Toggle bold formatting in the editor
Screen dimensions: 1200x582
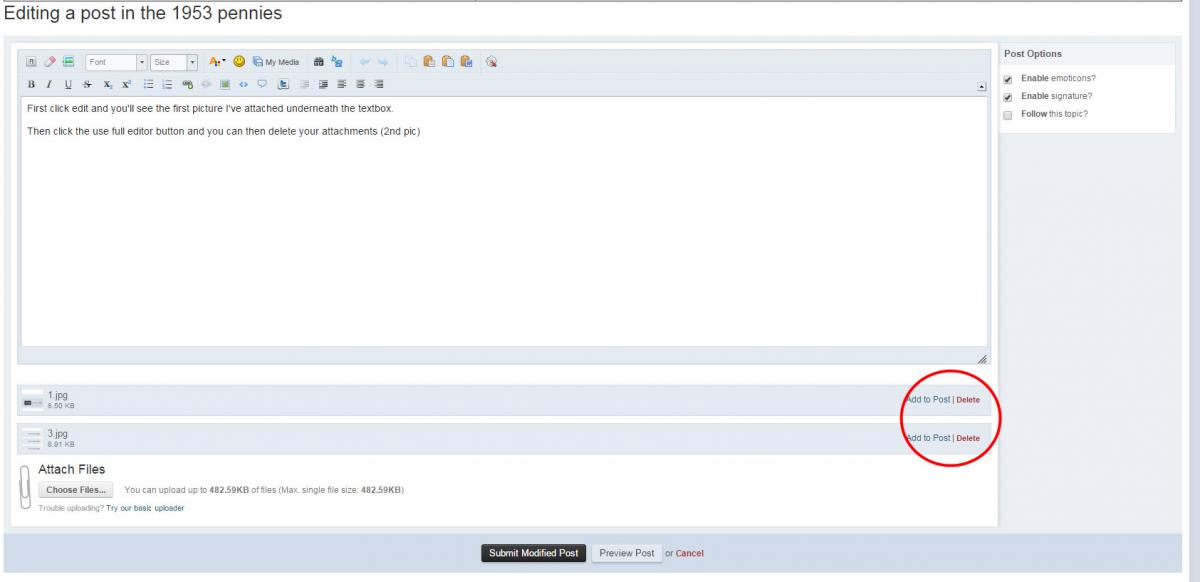coord(31,85)
